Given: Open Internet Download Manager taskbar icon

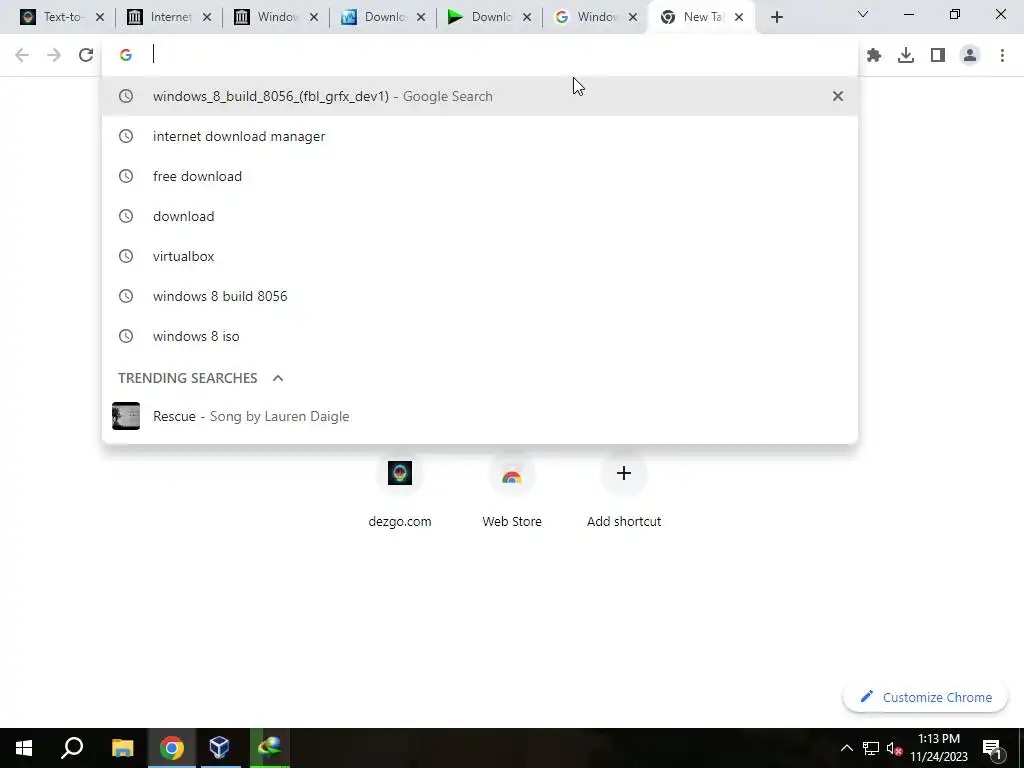Looking at the screenshot, I should coord(269,748).
